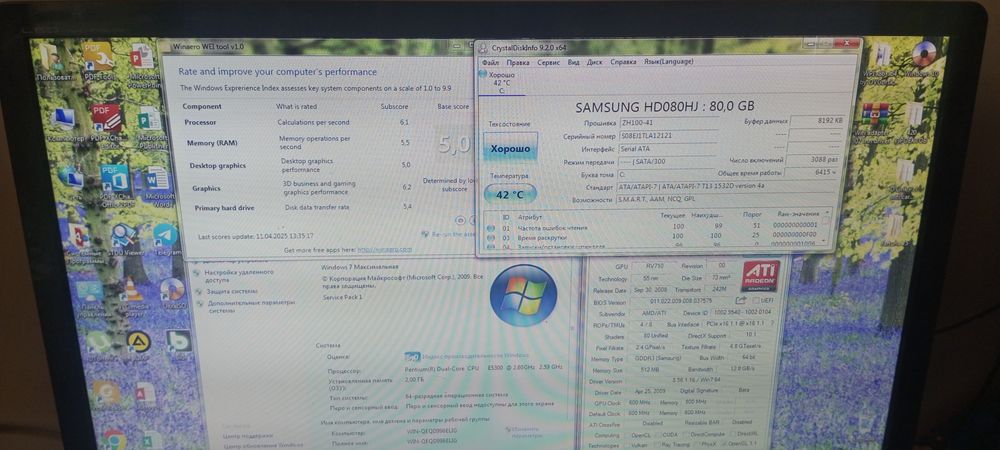Click the status icon for Время раскрутки row

pos(491,236)
